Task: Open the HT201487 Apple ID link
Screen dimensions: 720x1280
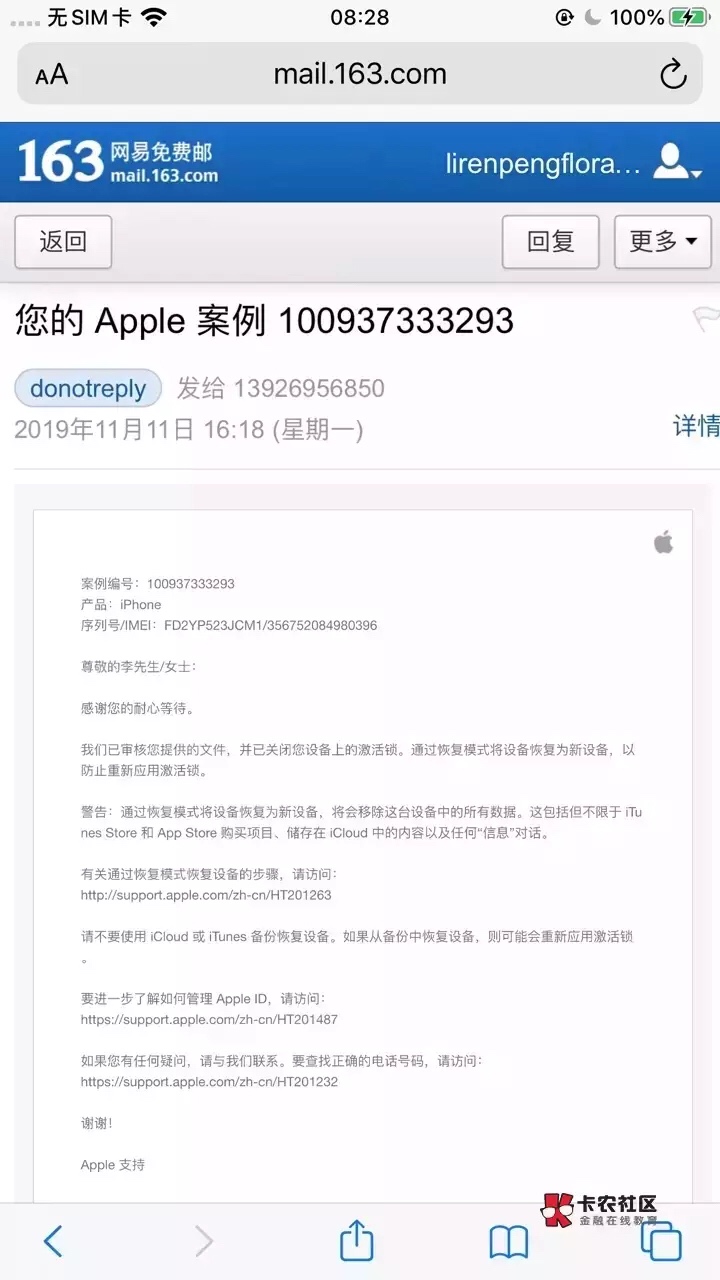Action: [209, 1019]
